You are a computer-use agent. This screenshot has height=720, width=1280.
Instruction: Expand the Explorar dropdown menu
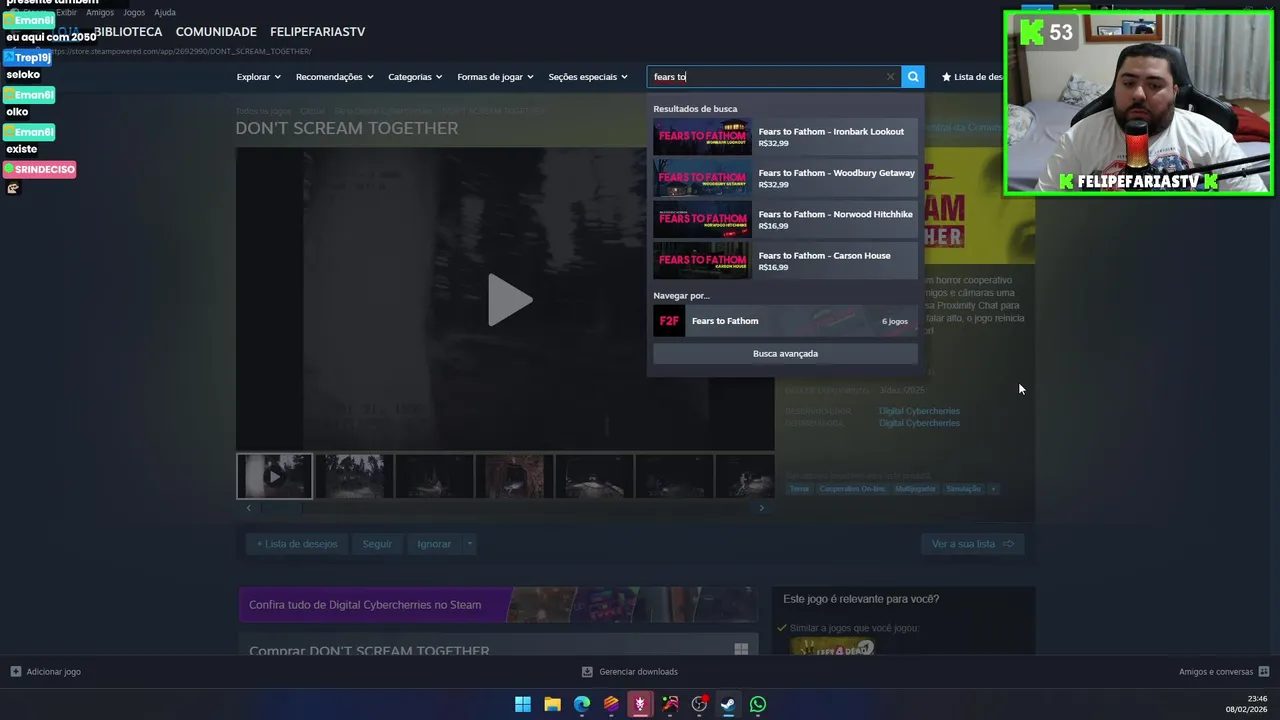tap(258, 77)
